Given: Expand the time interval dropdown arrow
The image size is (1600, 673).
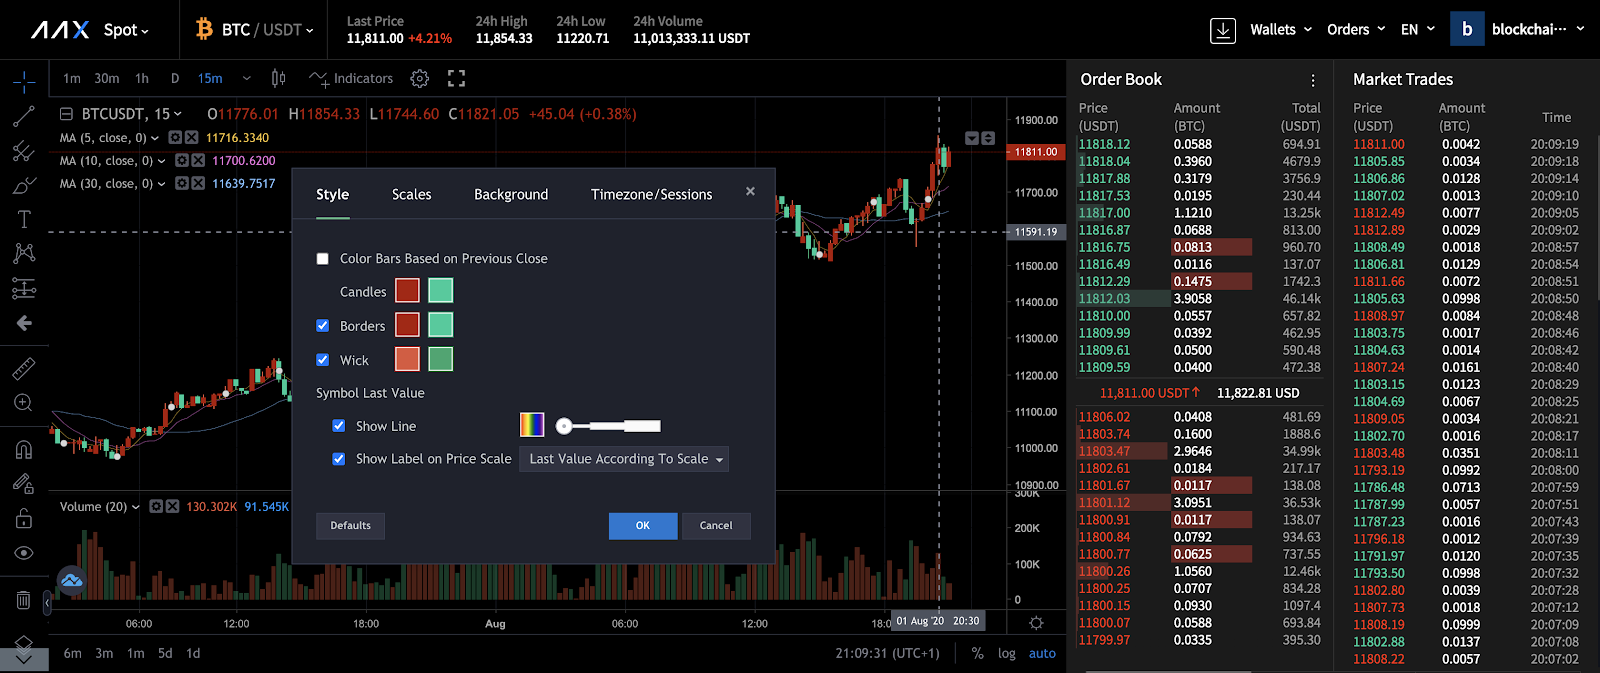Looking at the screenshot, I should tap(246, 78).
